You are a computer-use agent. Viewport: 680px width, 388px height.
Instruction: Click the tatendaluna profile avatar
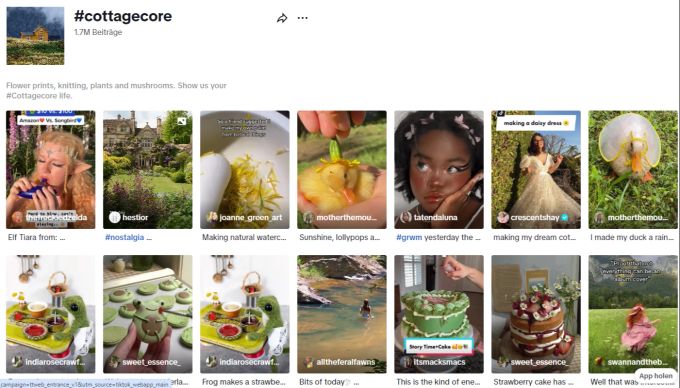[406, 217]
